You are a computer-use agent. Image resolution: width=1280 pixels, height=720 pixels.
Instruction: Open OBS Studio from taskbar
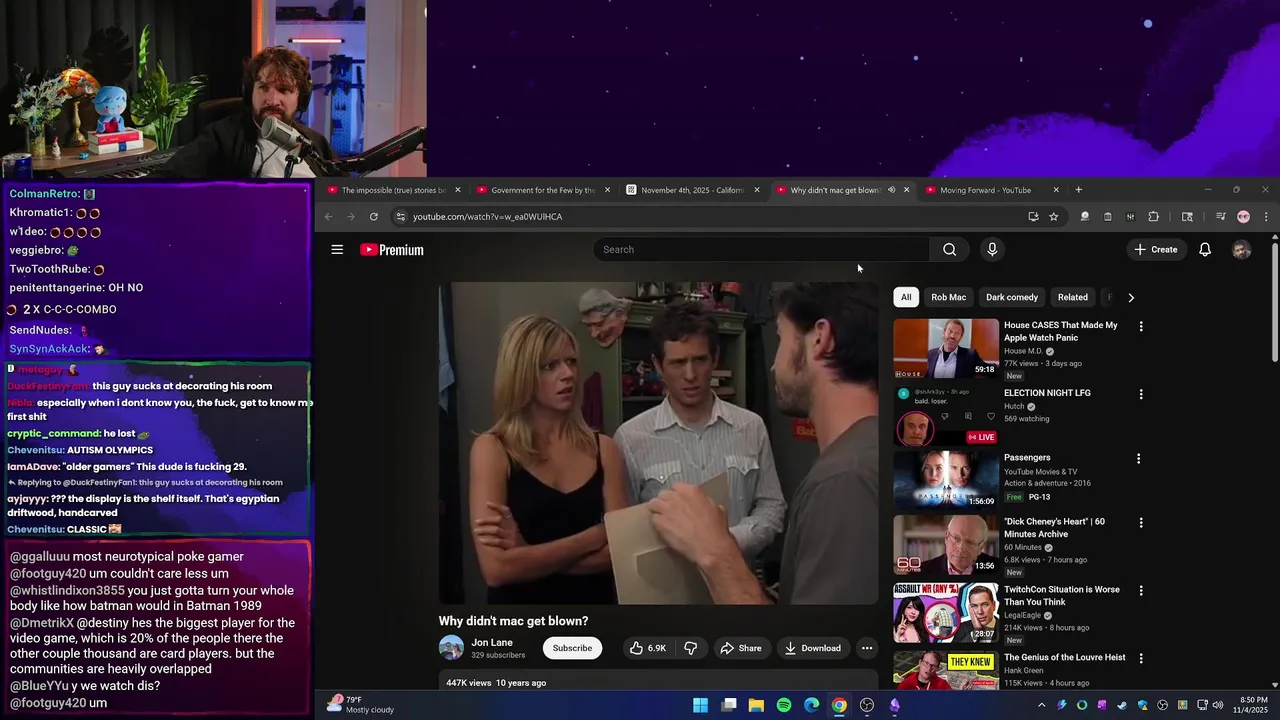(x=867, y=705)
